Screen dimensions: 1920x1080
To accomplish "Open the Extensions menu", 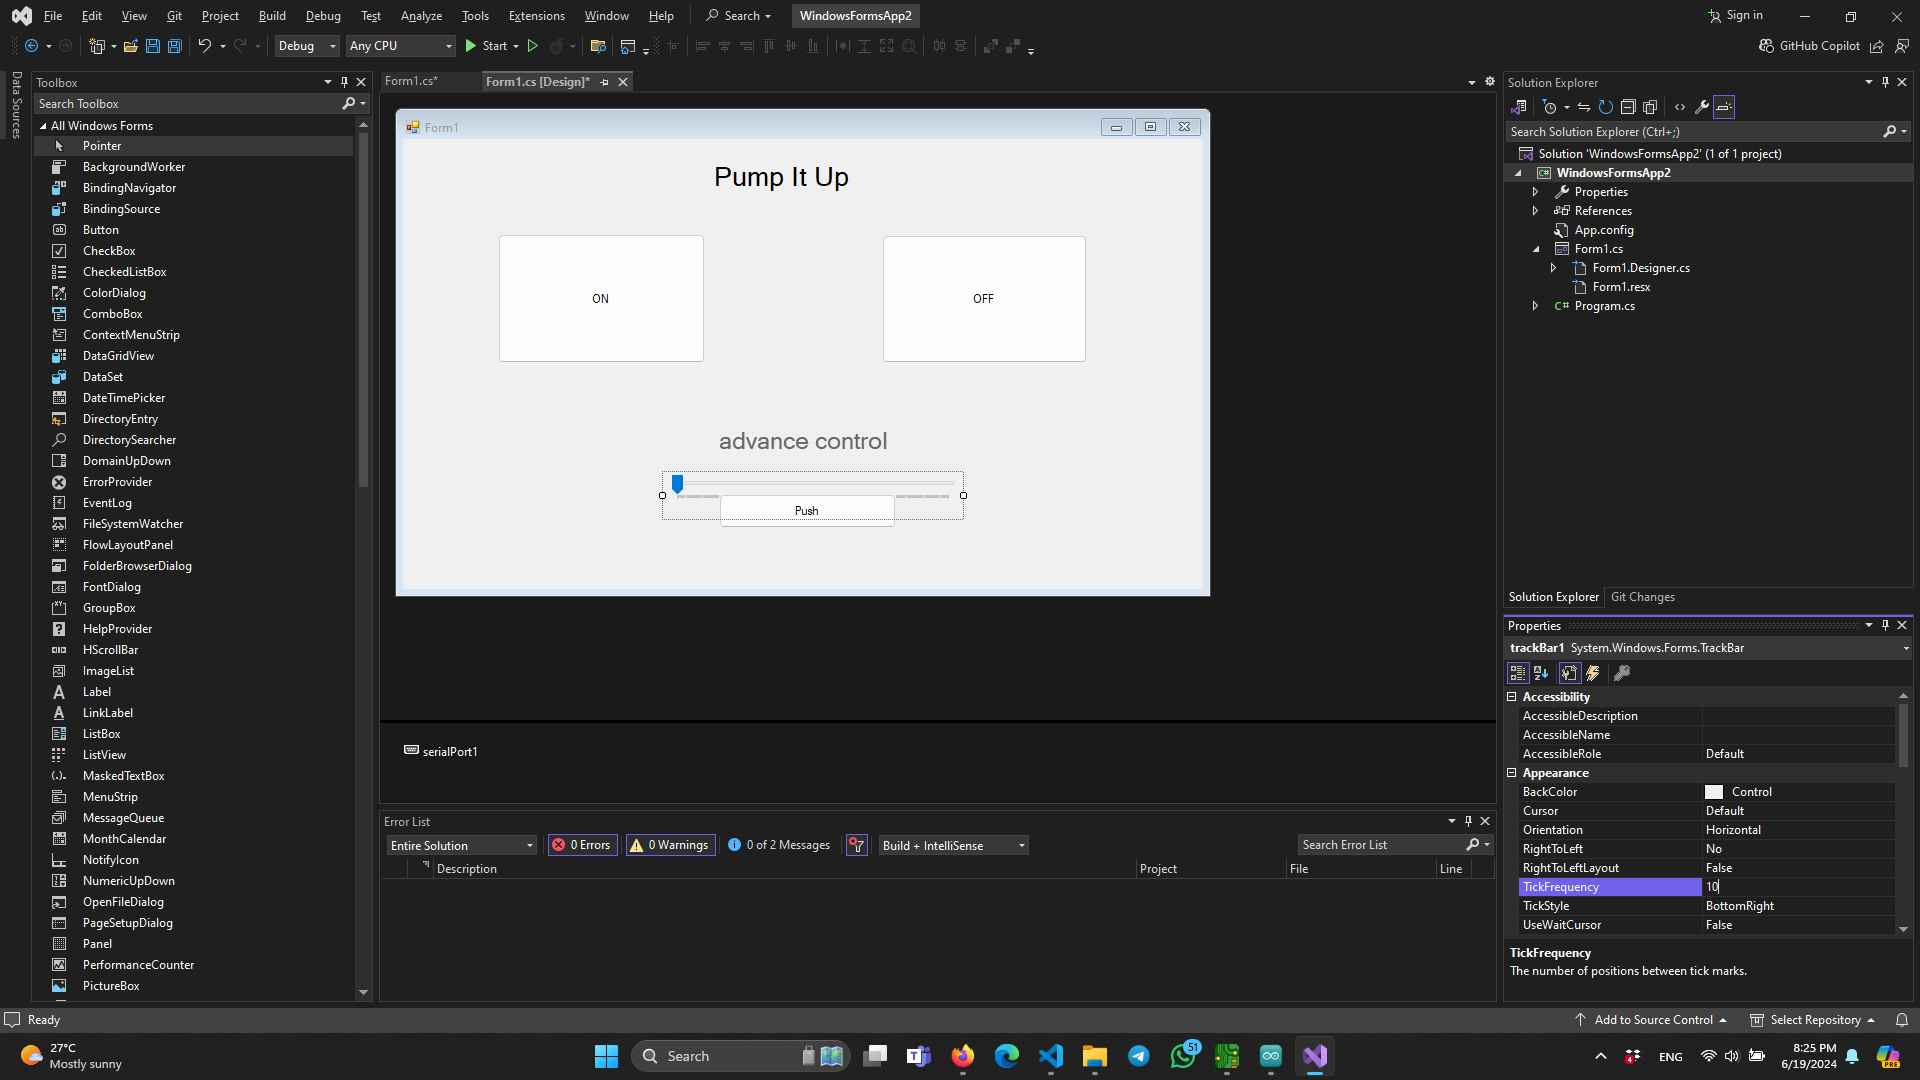I will point(537,15).
